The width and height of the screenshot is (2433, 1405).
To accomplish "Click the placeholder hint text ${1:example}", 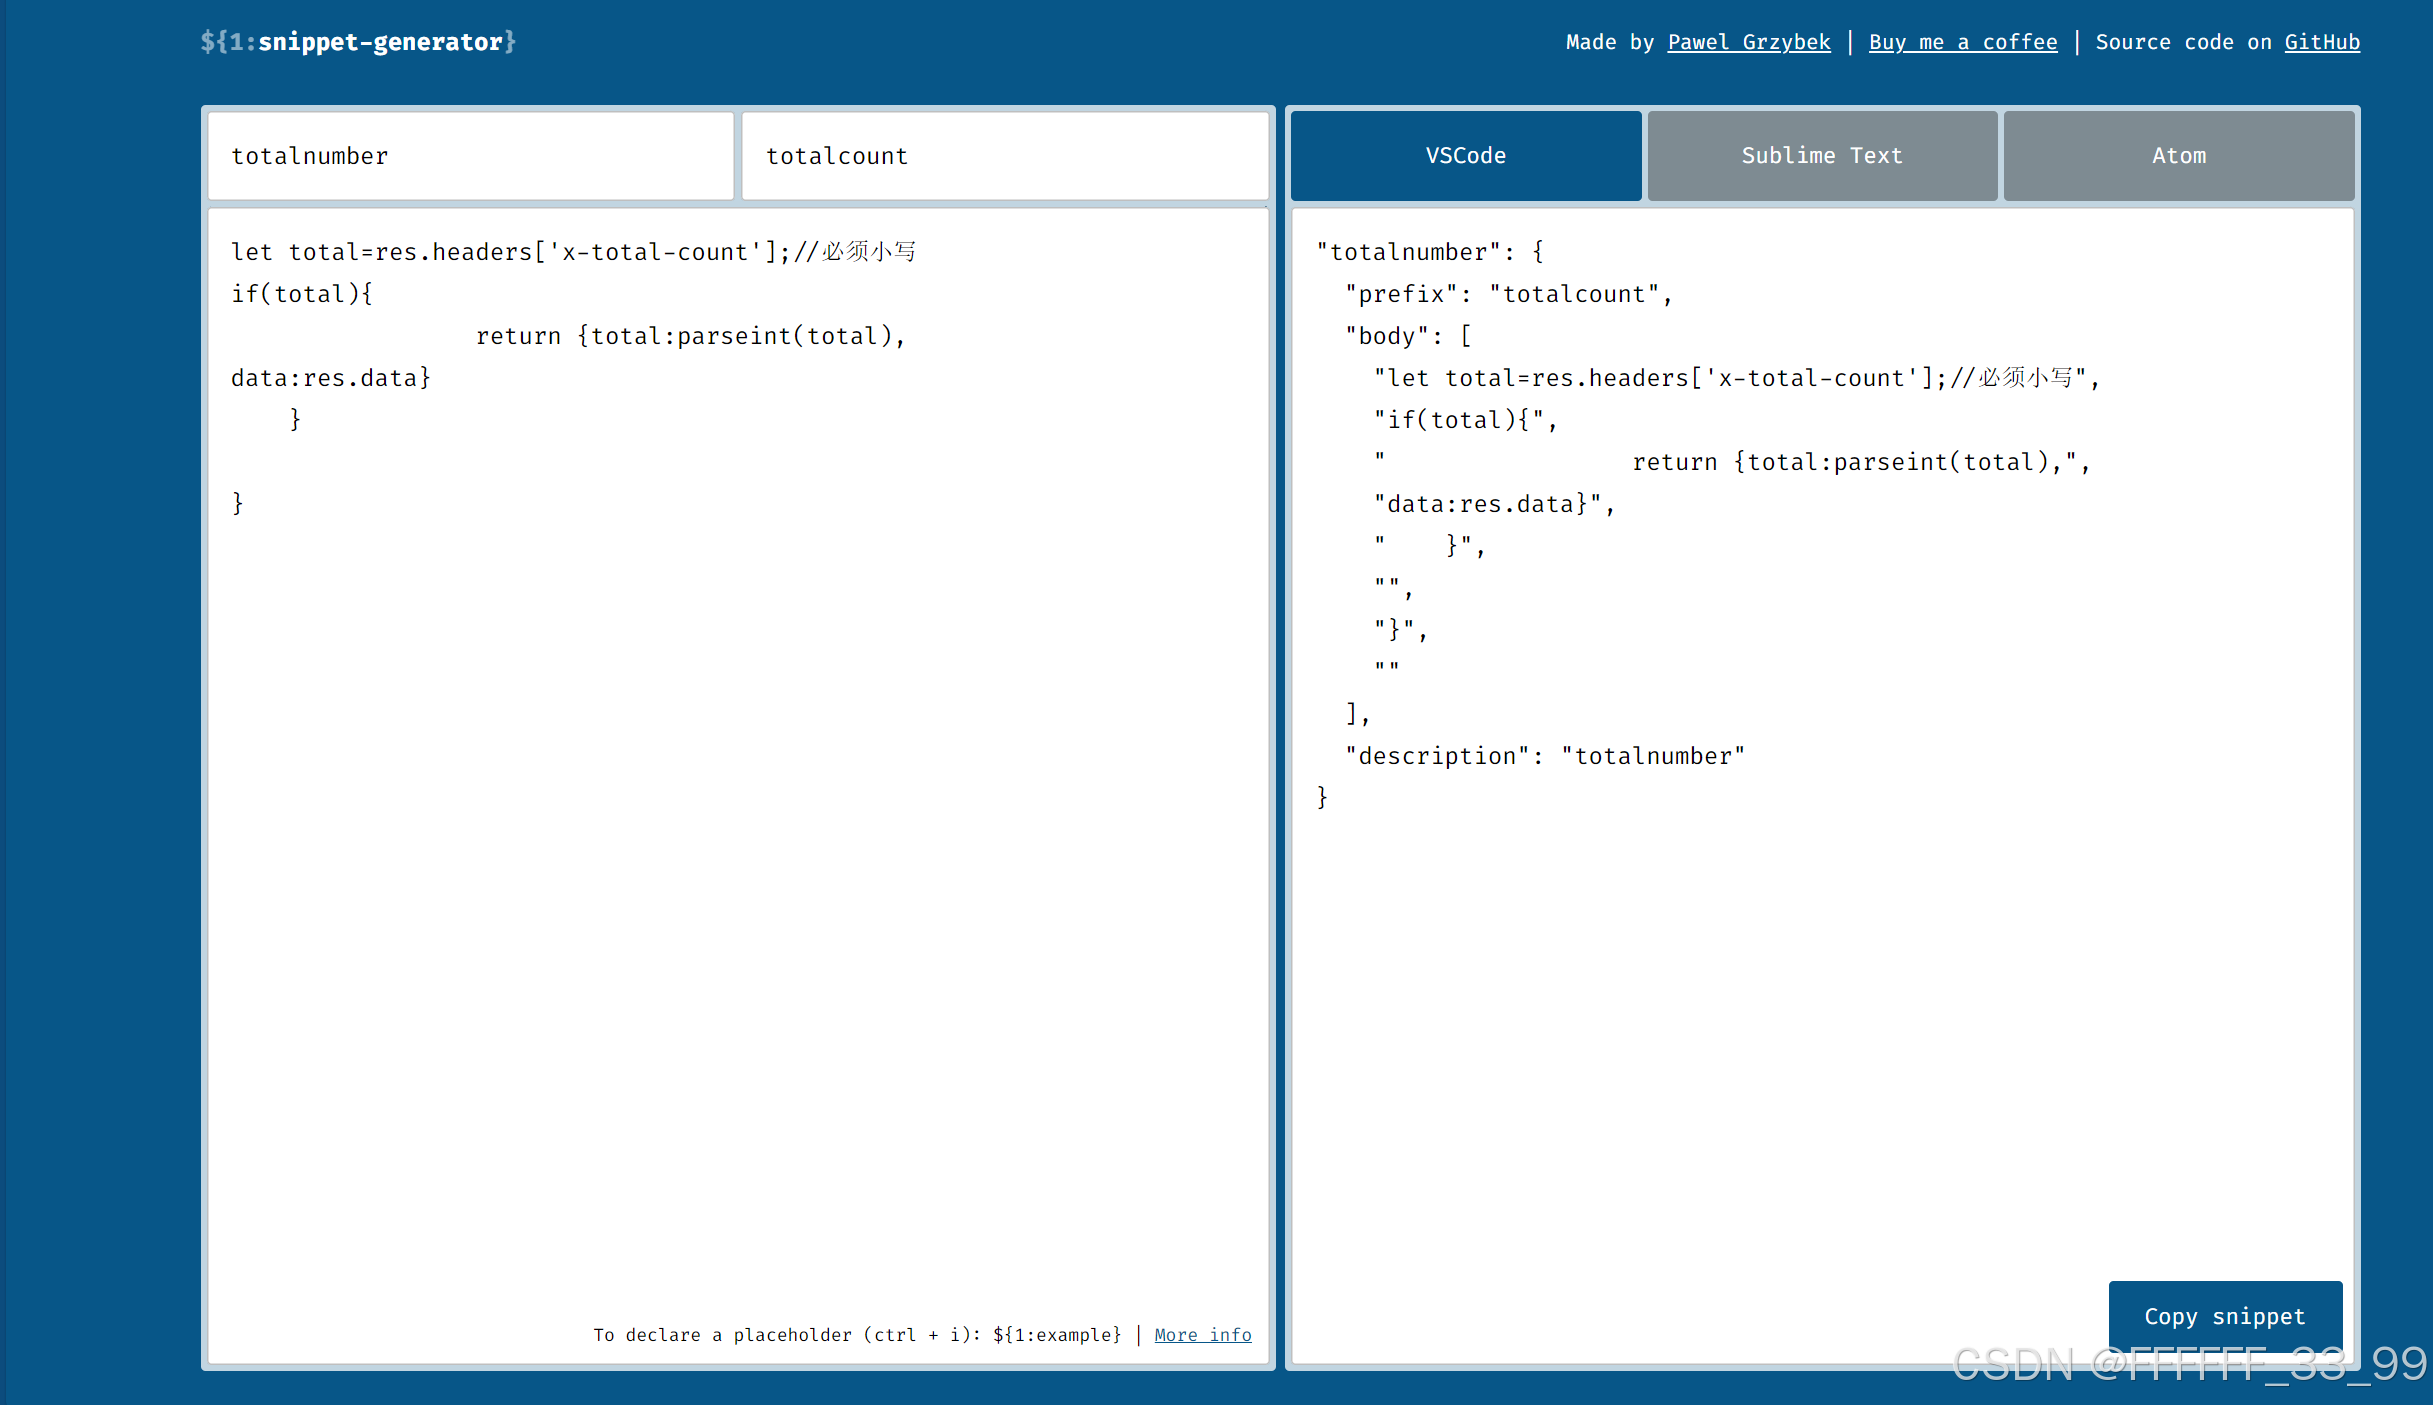I will (x=1056, y=1335).
